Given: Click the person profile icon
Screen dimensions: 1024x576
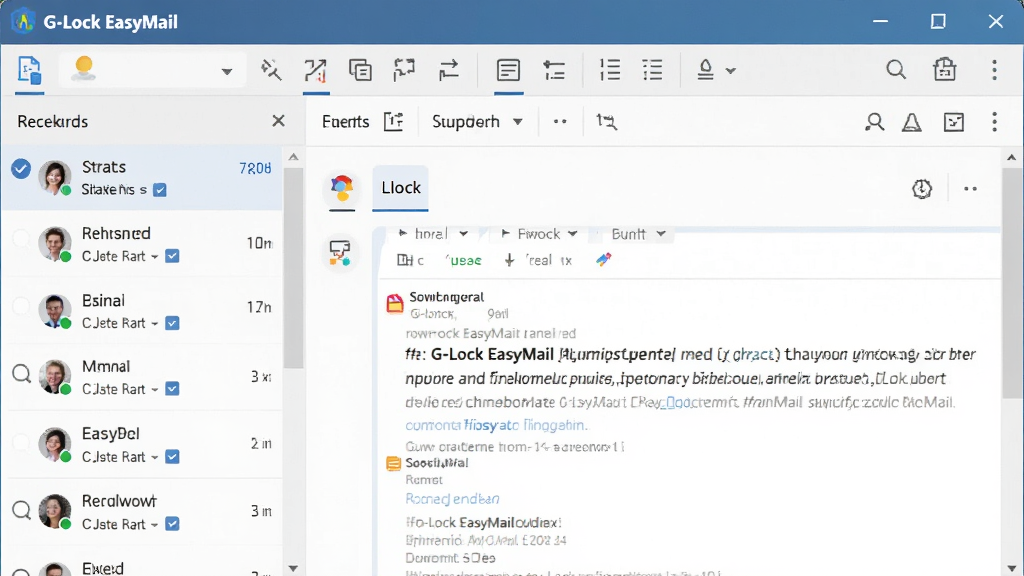Looking at the screenshot, I should (x=874, y=122).
